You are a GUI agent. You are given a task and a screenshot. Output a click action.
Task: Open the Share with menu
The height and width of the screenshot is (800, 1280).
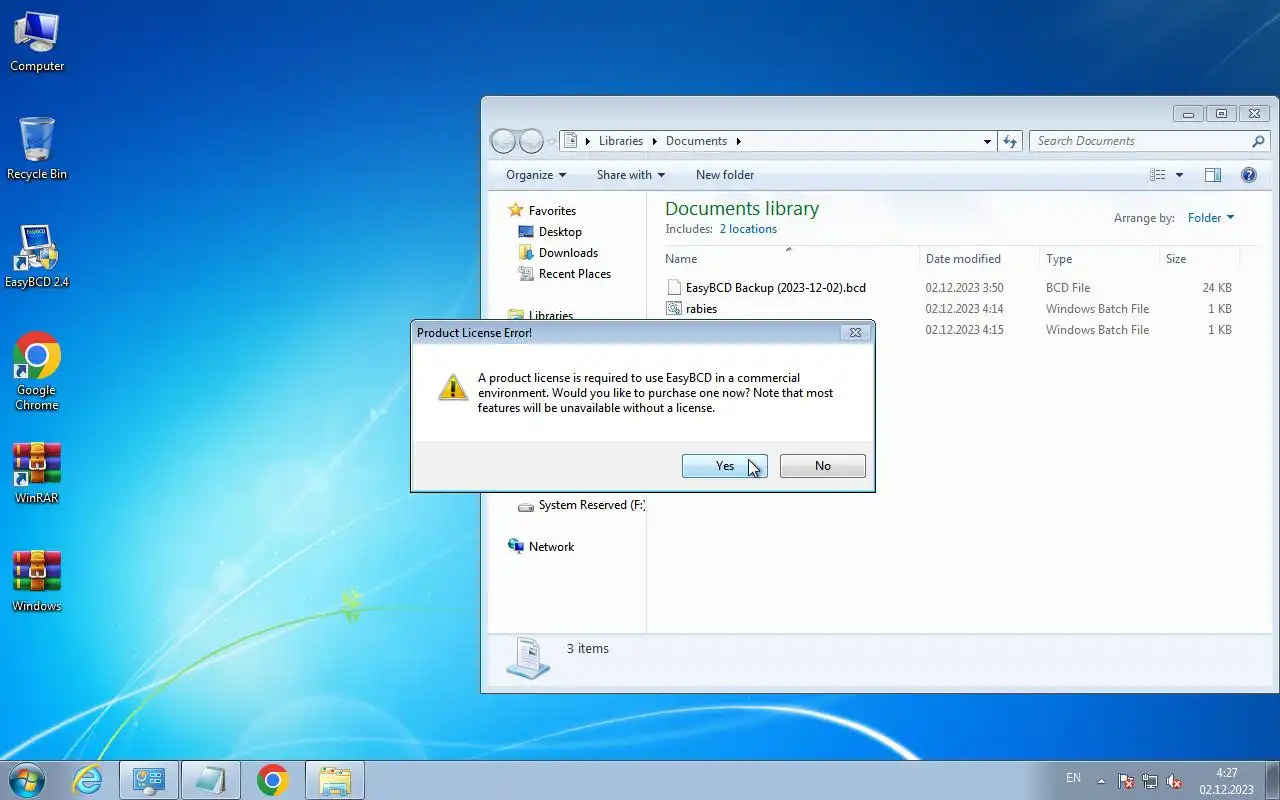tap(631, 175)
